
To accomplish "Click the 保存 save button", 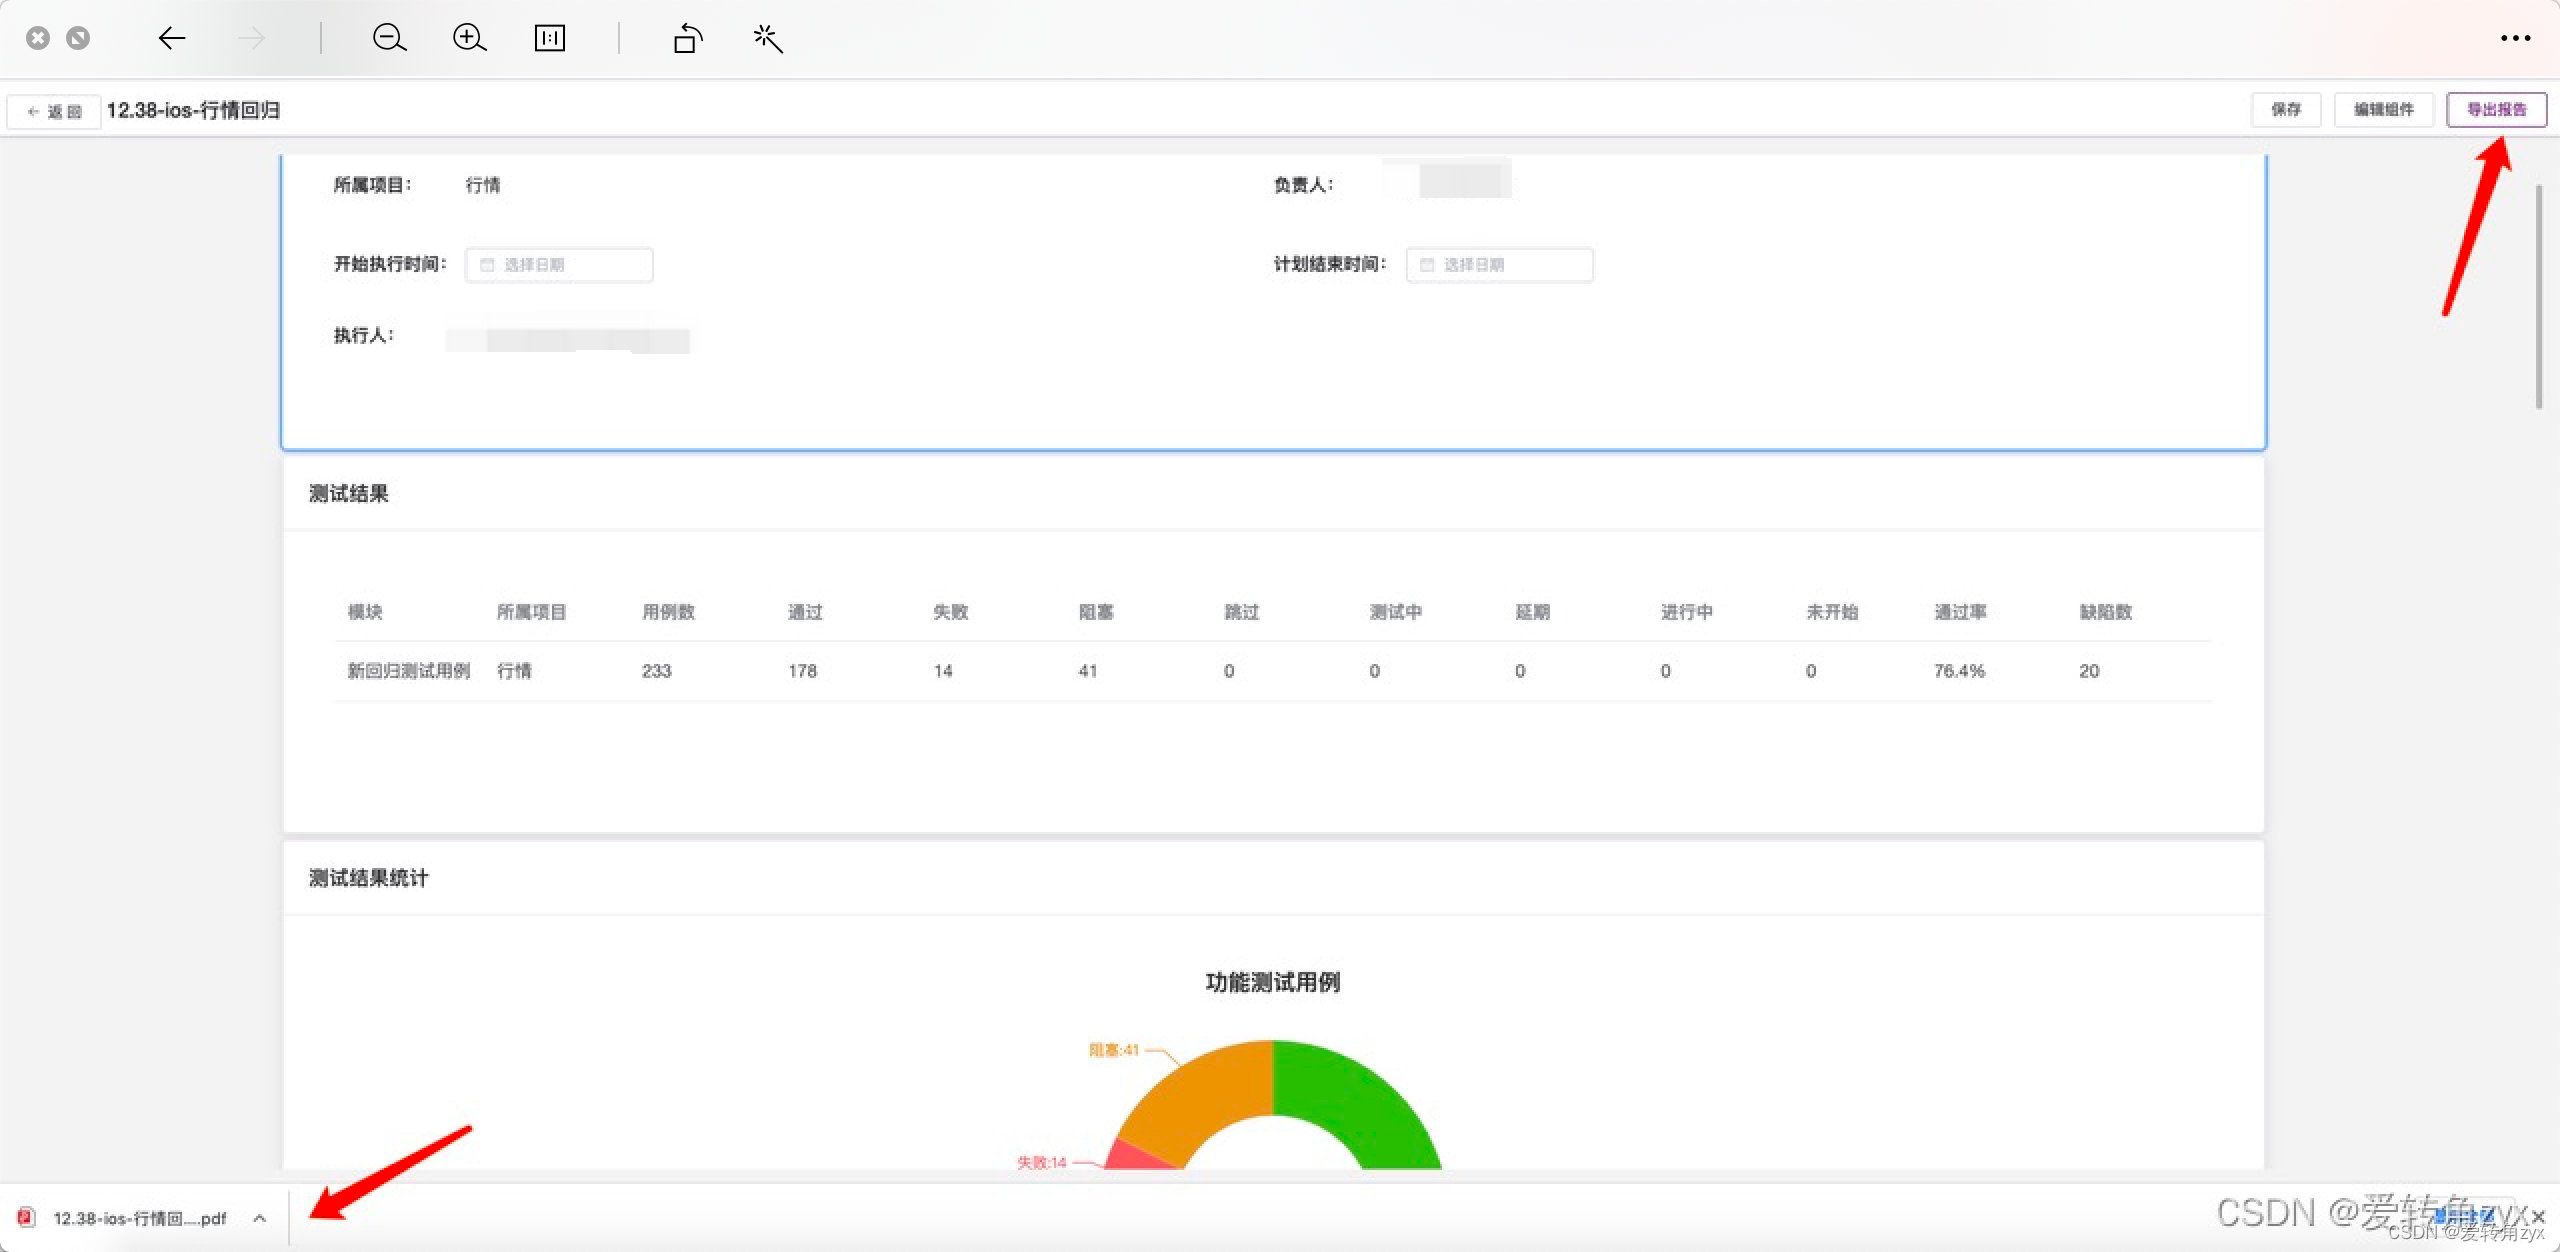I will pyautogui.click(x=2286, y=109).
